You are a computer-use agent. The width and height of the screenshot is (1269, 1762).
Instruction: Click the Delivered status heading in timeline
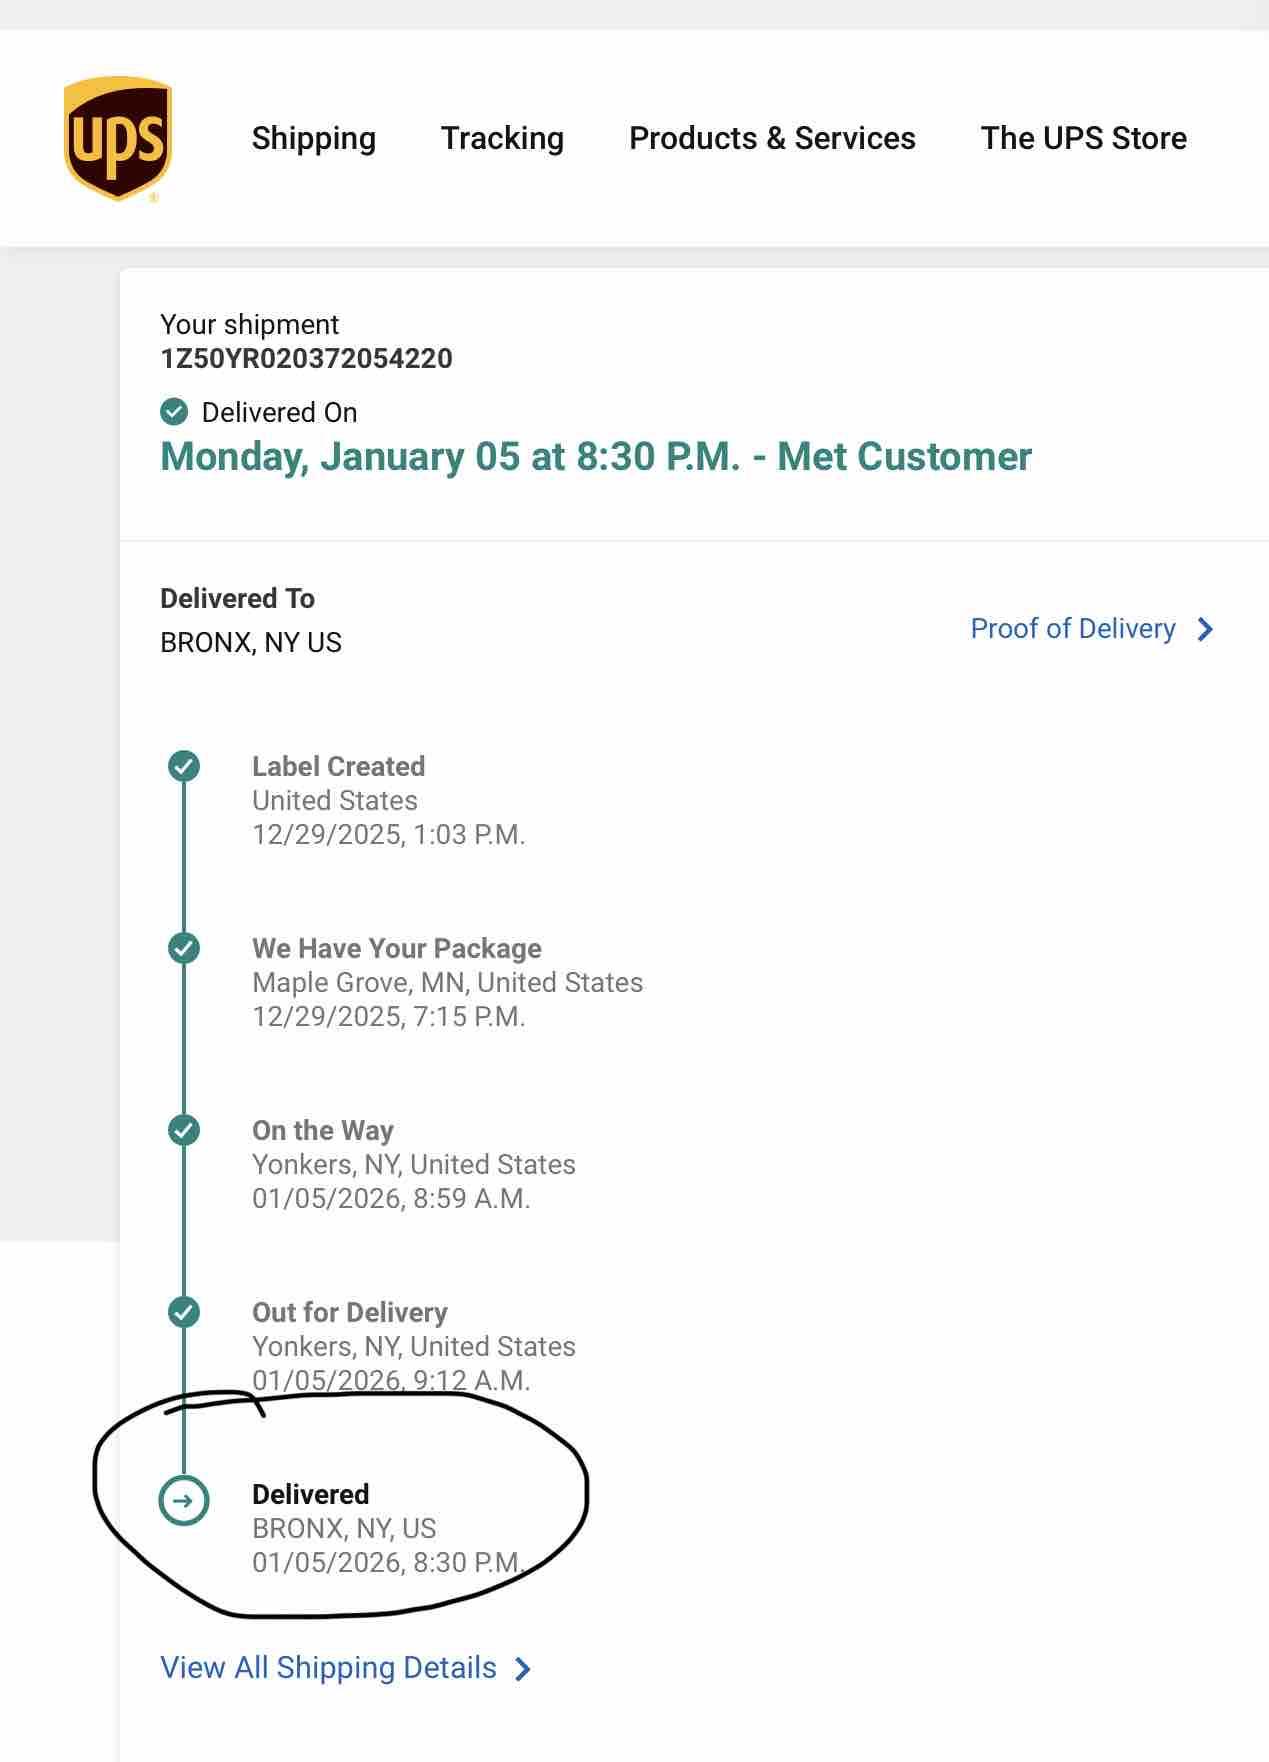(310, 1494)
